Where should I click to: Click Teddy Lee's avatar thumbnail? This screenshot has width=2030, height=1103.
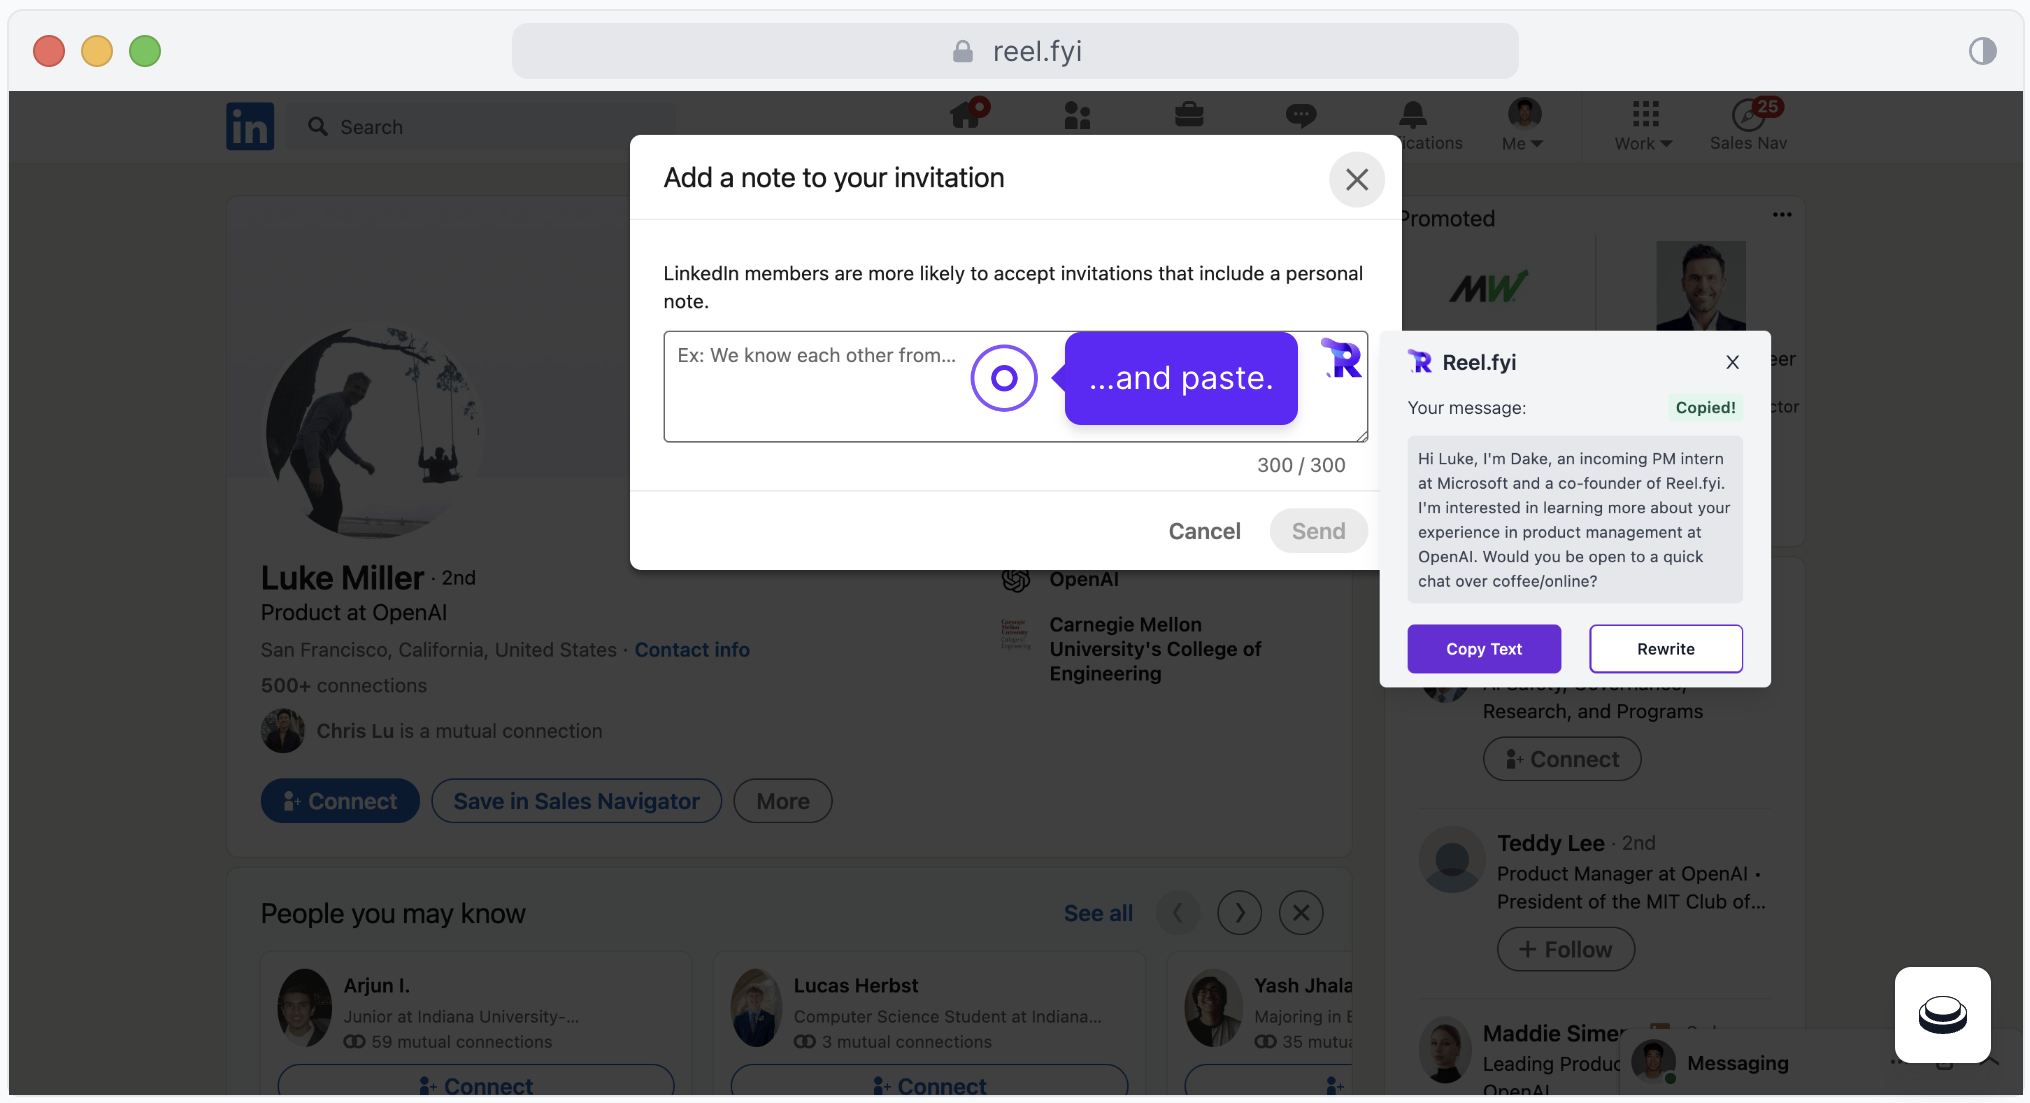point(1452,860)
